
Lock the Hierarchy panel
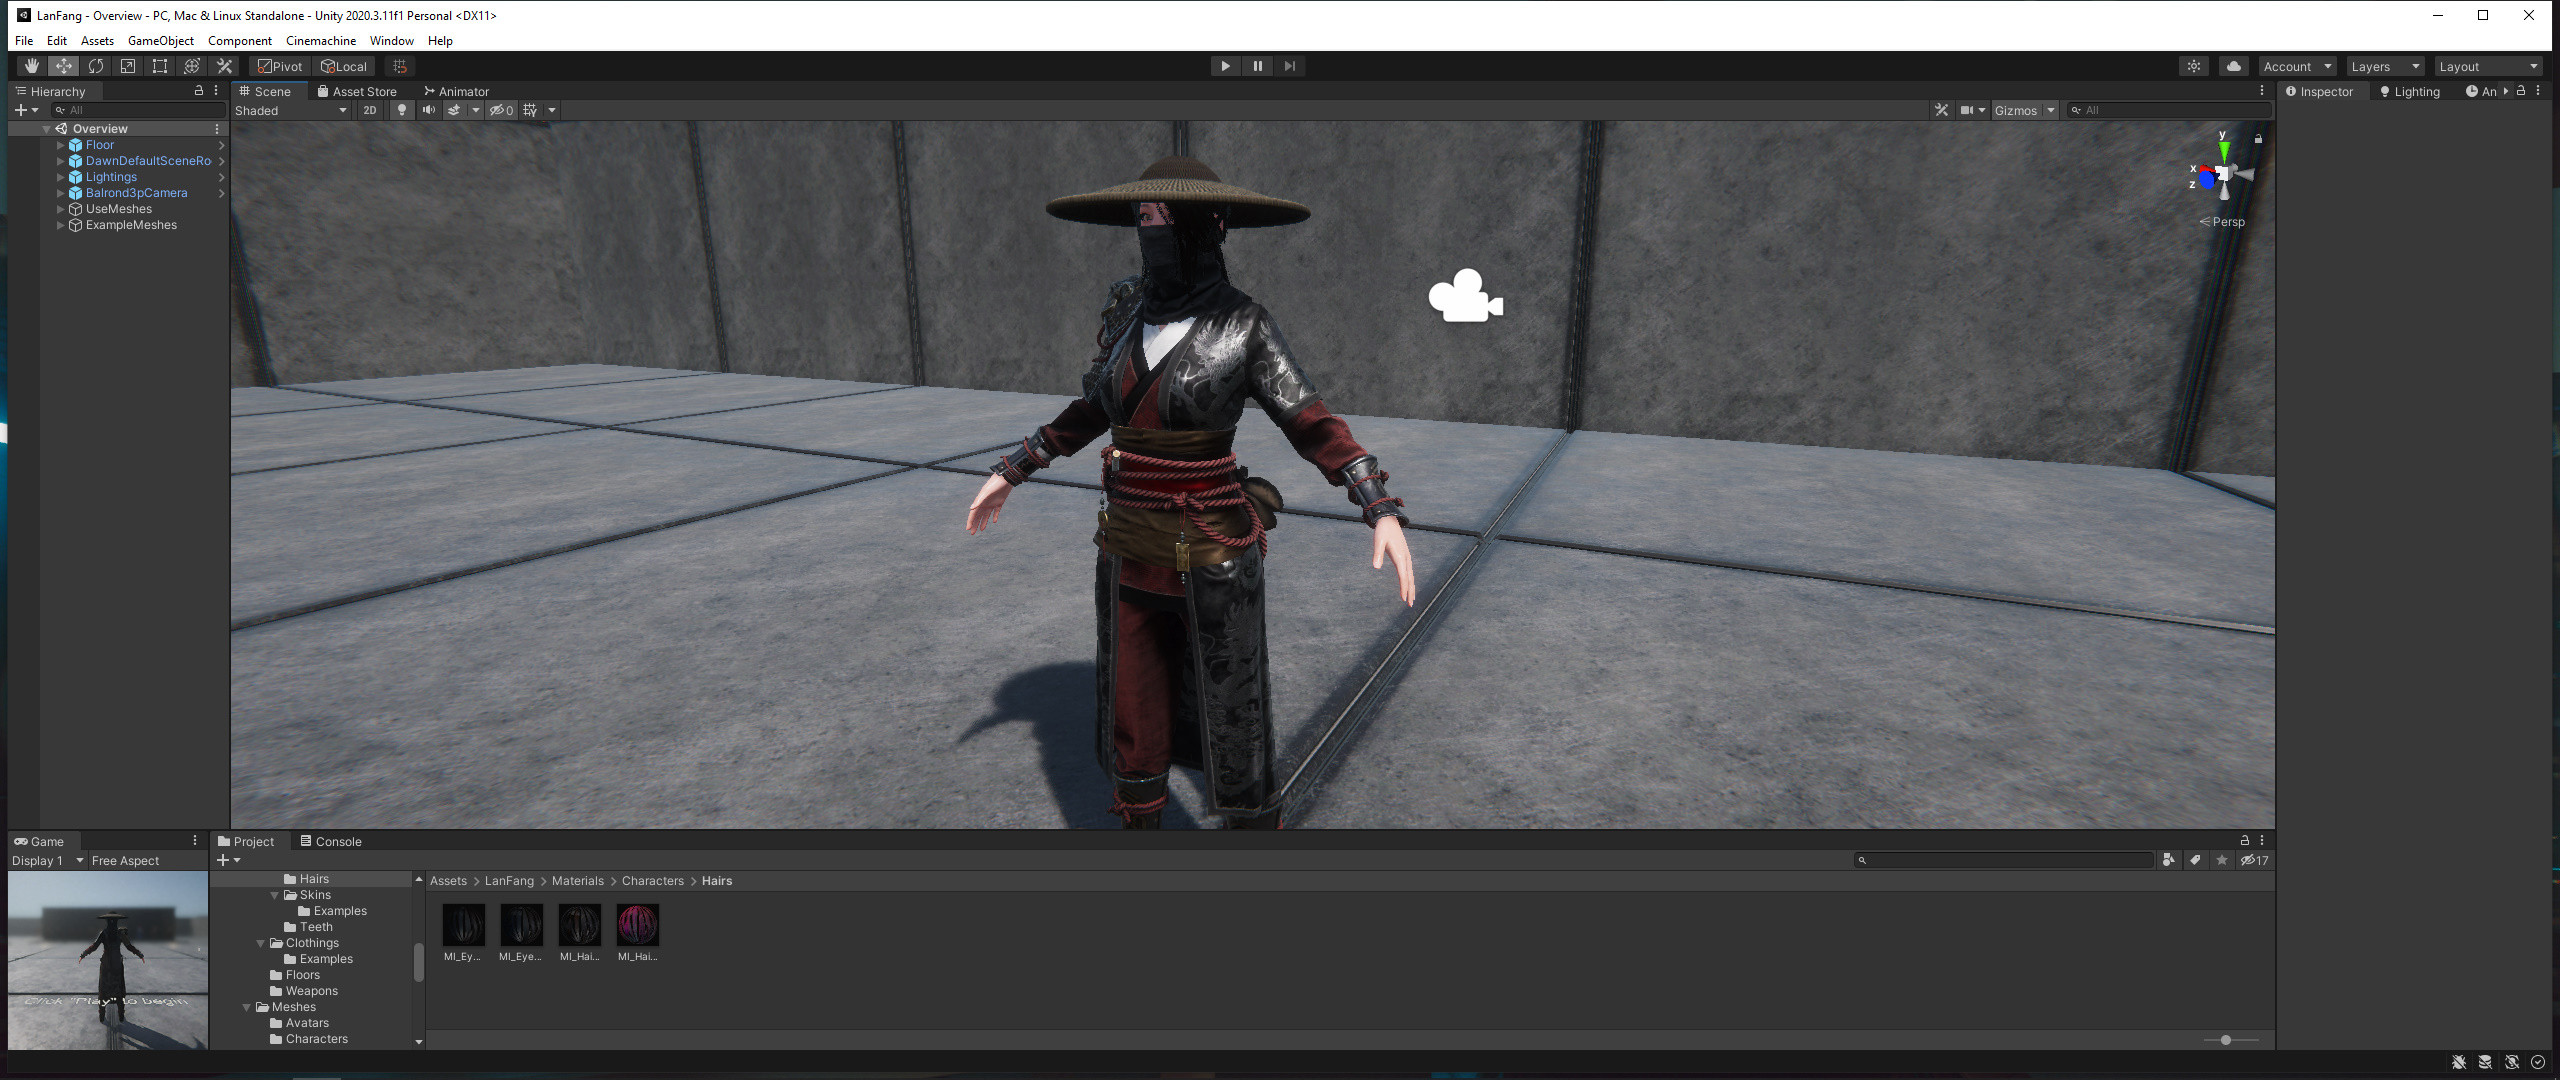pyautogui.click(x=198, y=90)
